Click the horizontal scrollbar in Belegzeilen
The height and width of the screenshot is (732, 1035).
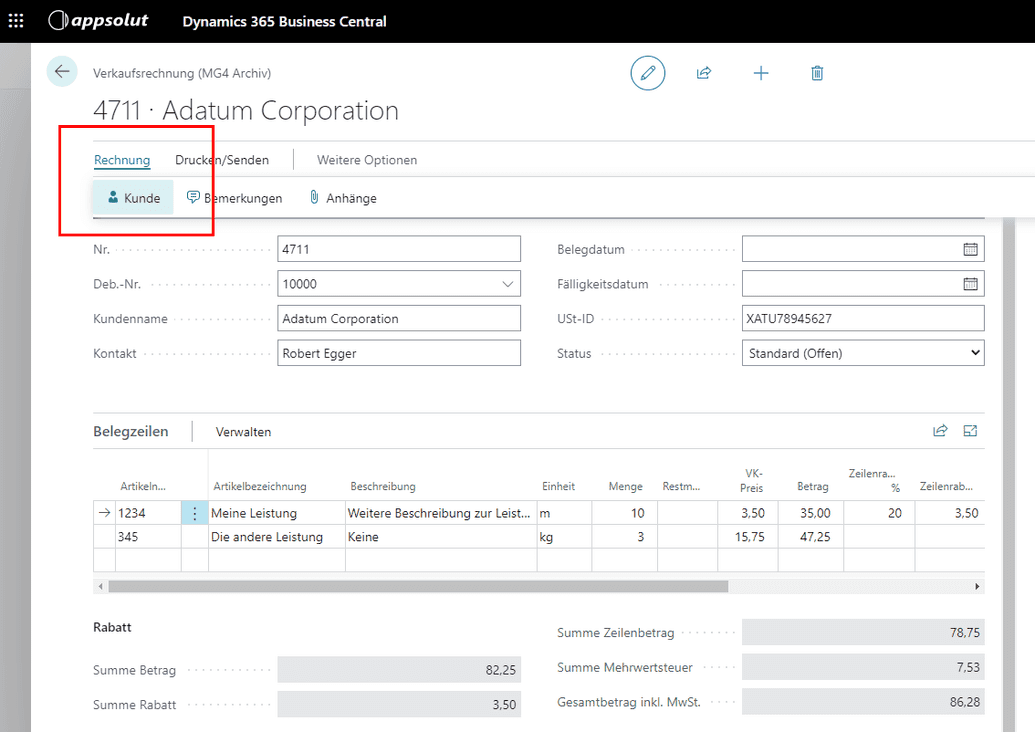[x=417, y=586]
